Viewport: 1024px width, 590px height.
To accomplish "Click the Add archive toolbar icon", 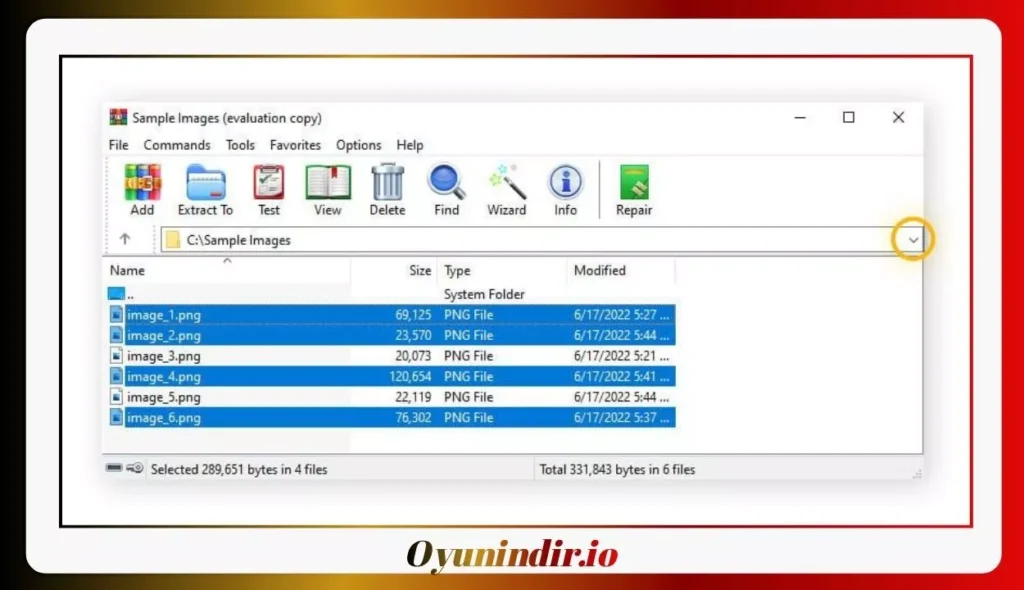I will (142, 182).
